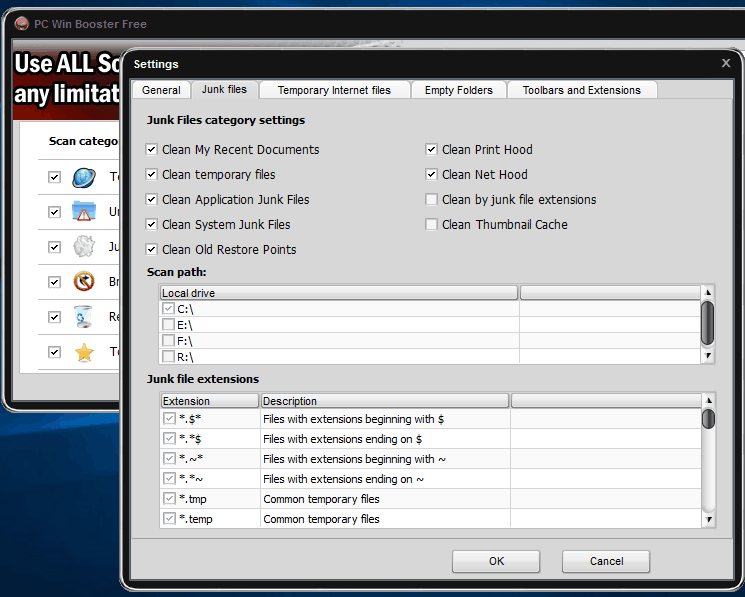Viewport: 745px width, 597px height.
Task: Click the scan path list down arrow
Action: pos(708,355)
